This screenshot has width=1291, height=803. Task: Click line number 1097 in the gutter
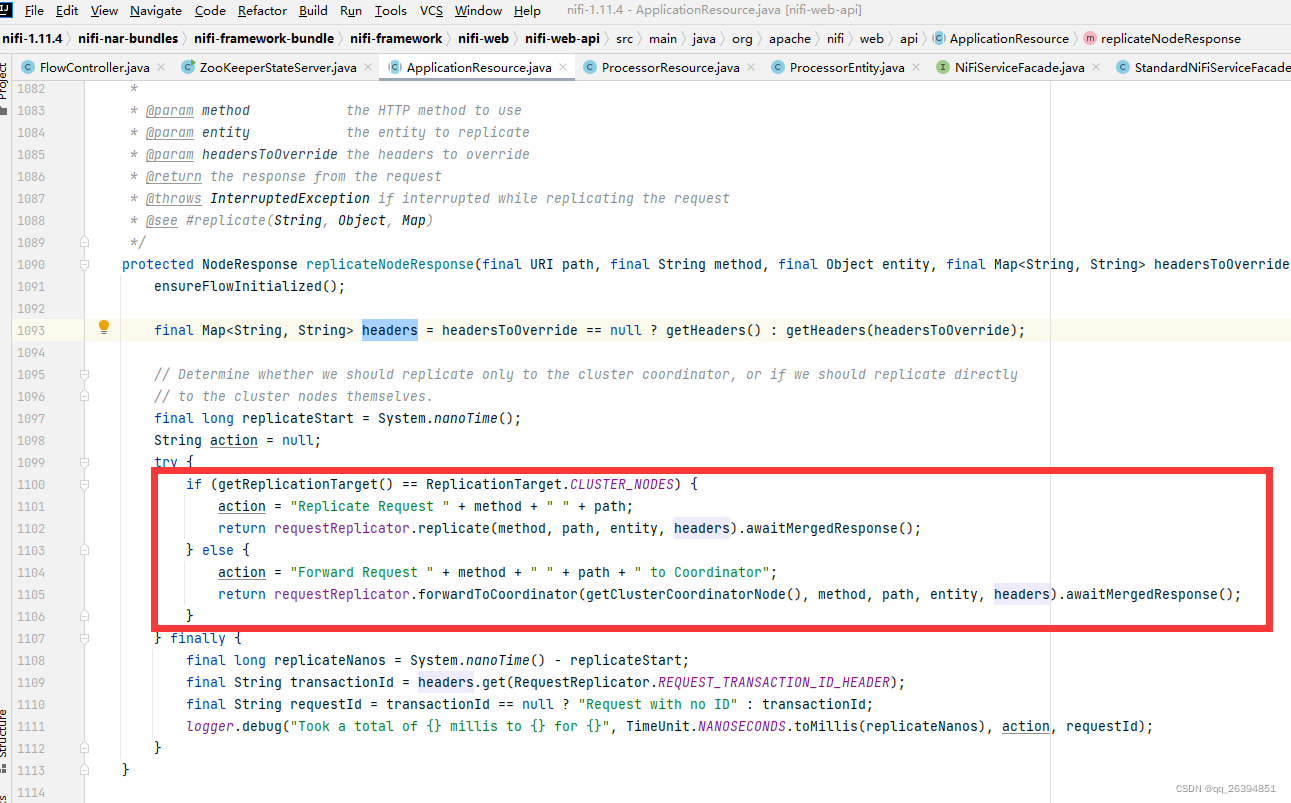click(x=31, y=418)
